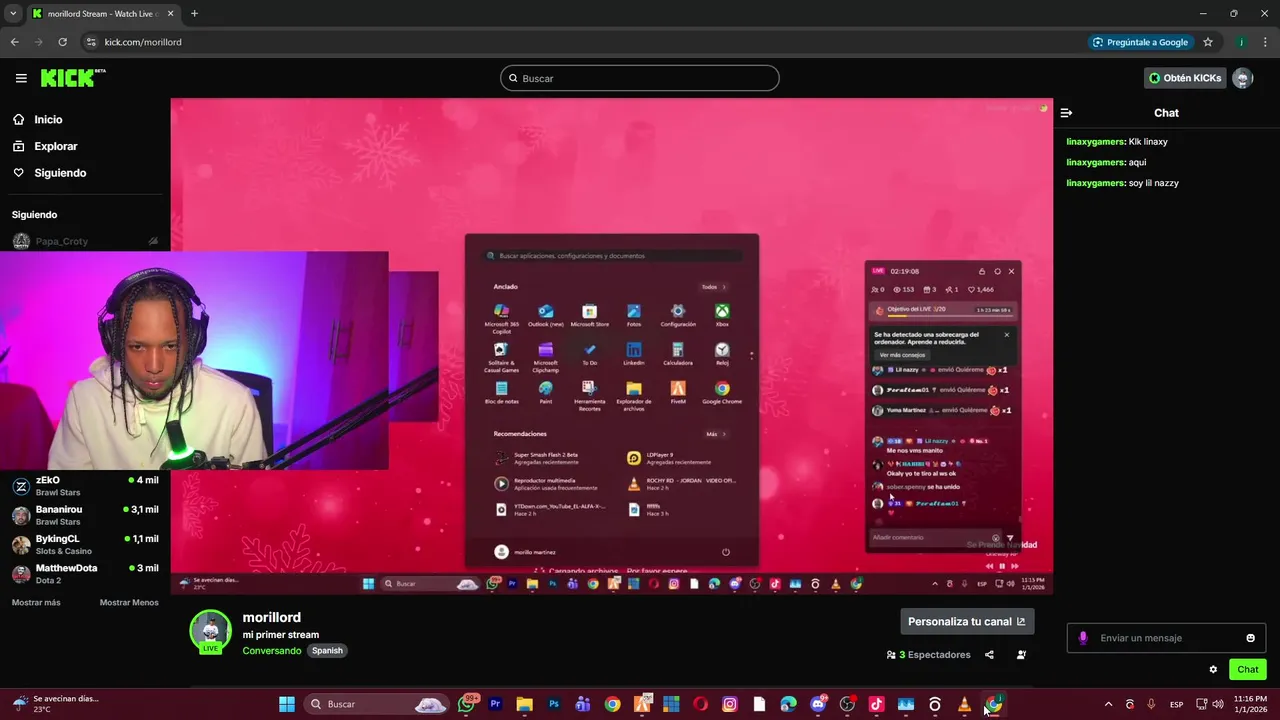Viewport: 1280px width, 720px height.
Task: Open the Chrome tab search dropdown
Action: click(x=12, y=13)
